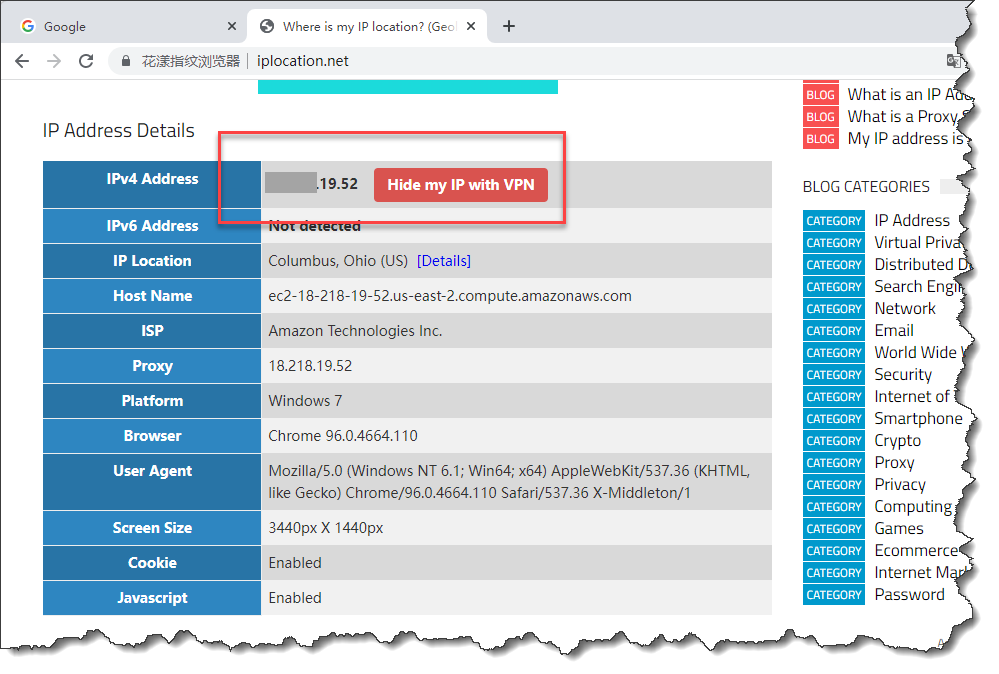Open the Ecommerce category link
This screenshot has width=999, height=674.
916,550
